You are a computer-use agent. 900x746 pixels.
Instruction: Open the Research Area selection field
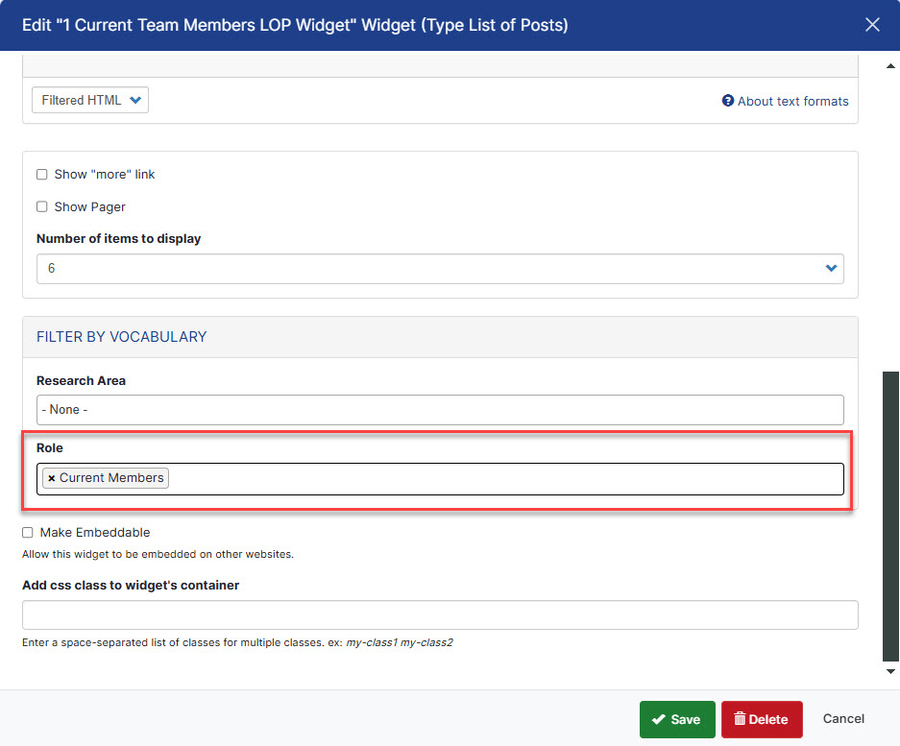click(x=440, y=409)
